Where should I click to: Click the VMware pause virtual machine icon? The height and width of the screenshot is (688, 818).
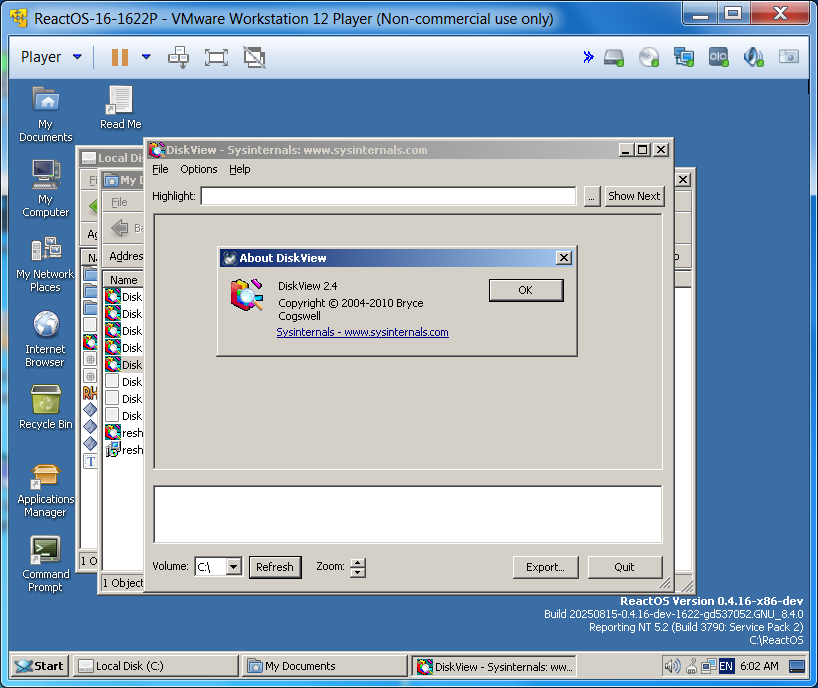(x=119, y=57)
